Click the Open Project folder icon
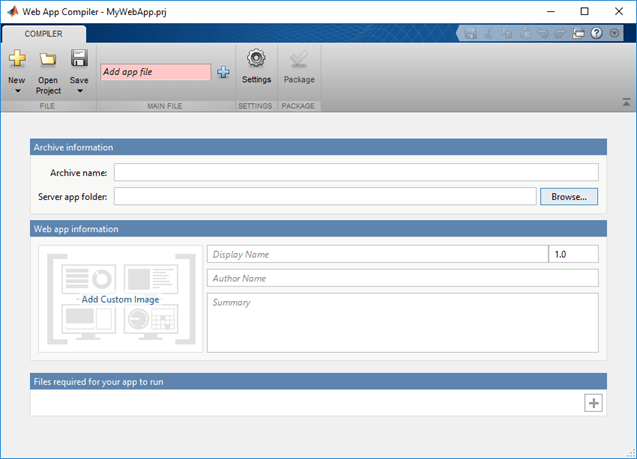The width and height of the screenshot is (637, 459). tap(48, 59)
